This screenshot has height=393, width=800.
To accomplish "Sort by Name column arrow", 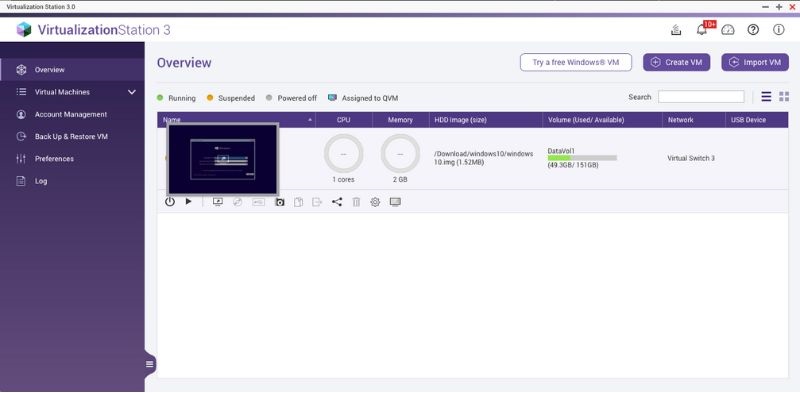I will [x=310, y=120].
